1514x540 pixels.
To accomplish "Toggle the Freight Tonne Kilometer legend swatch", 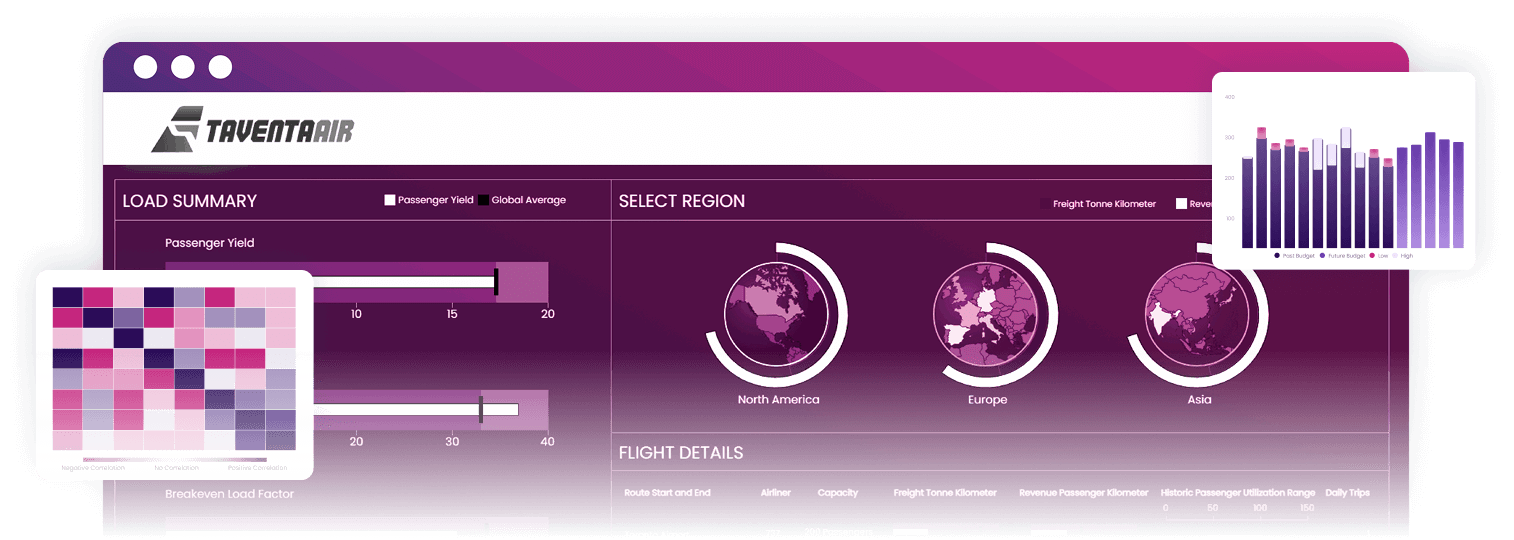I will point(1045,204).
